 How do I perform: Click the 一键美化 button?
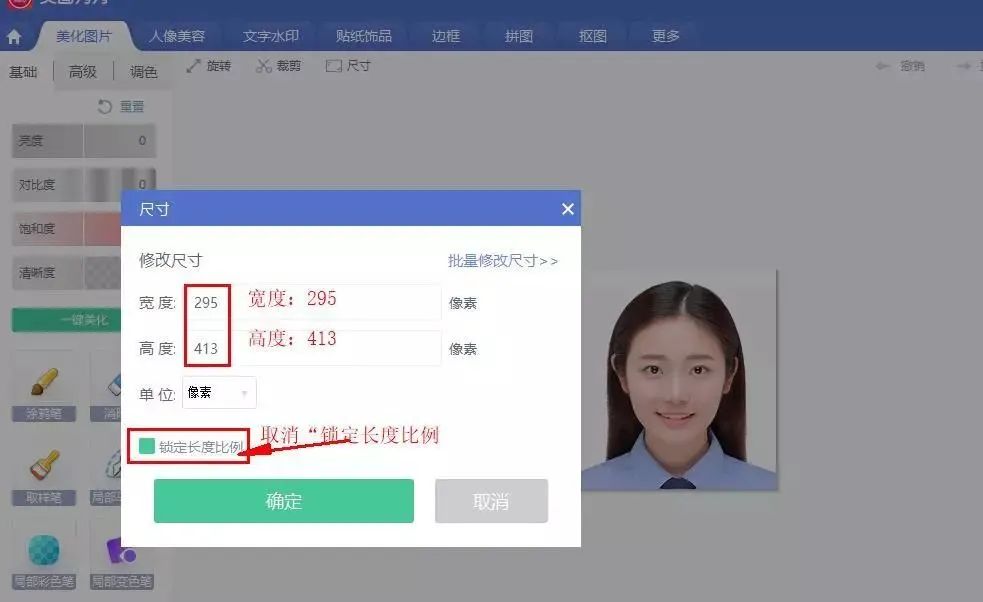[x=66, y=320]
